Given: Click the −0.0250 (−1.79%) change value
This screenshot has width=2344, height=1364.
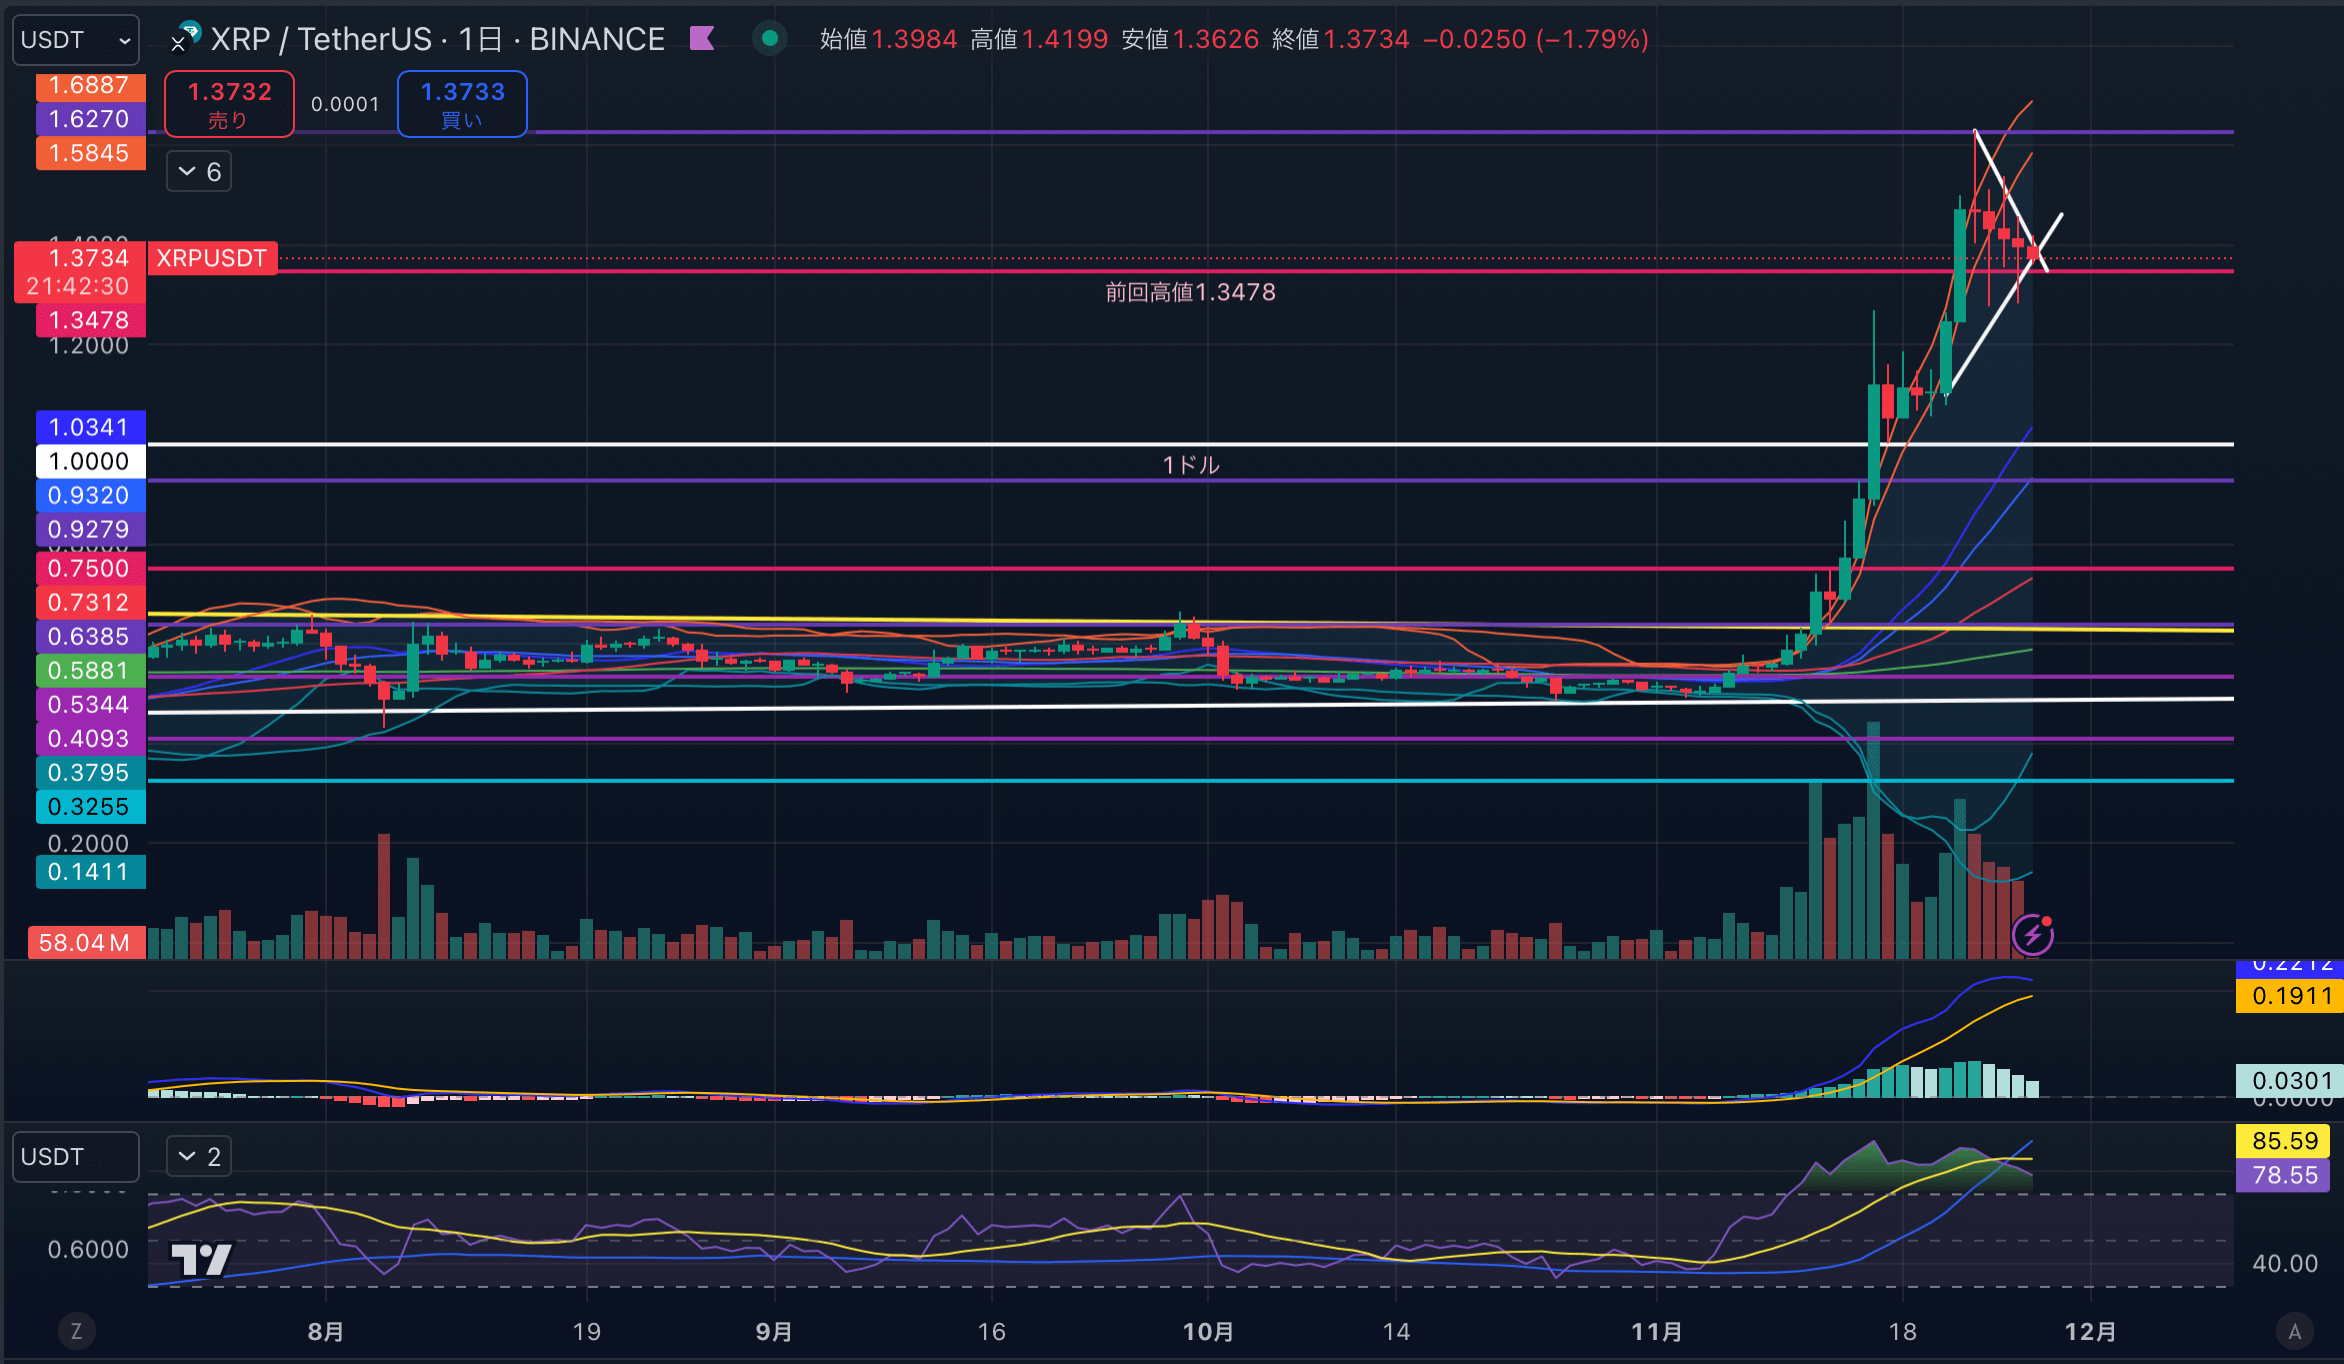Looking at the screenshot, I should pyautogui.click(x=1536, y=39).
